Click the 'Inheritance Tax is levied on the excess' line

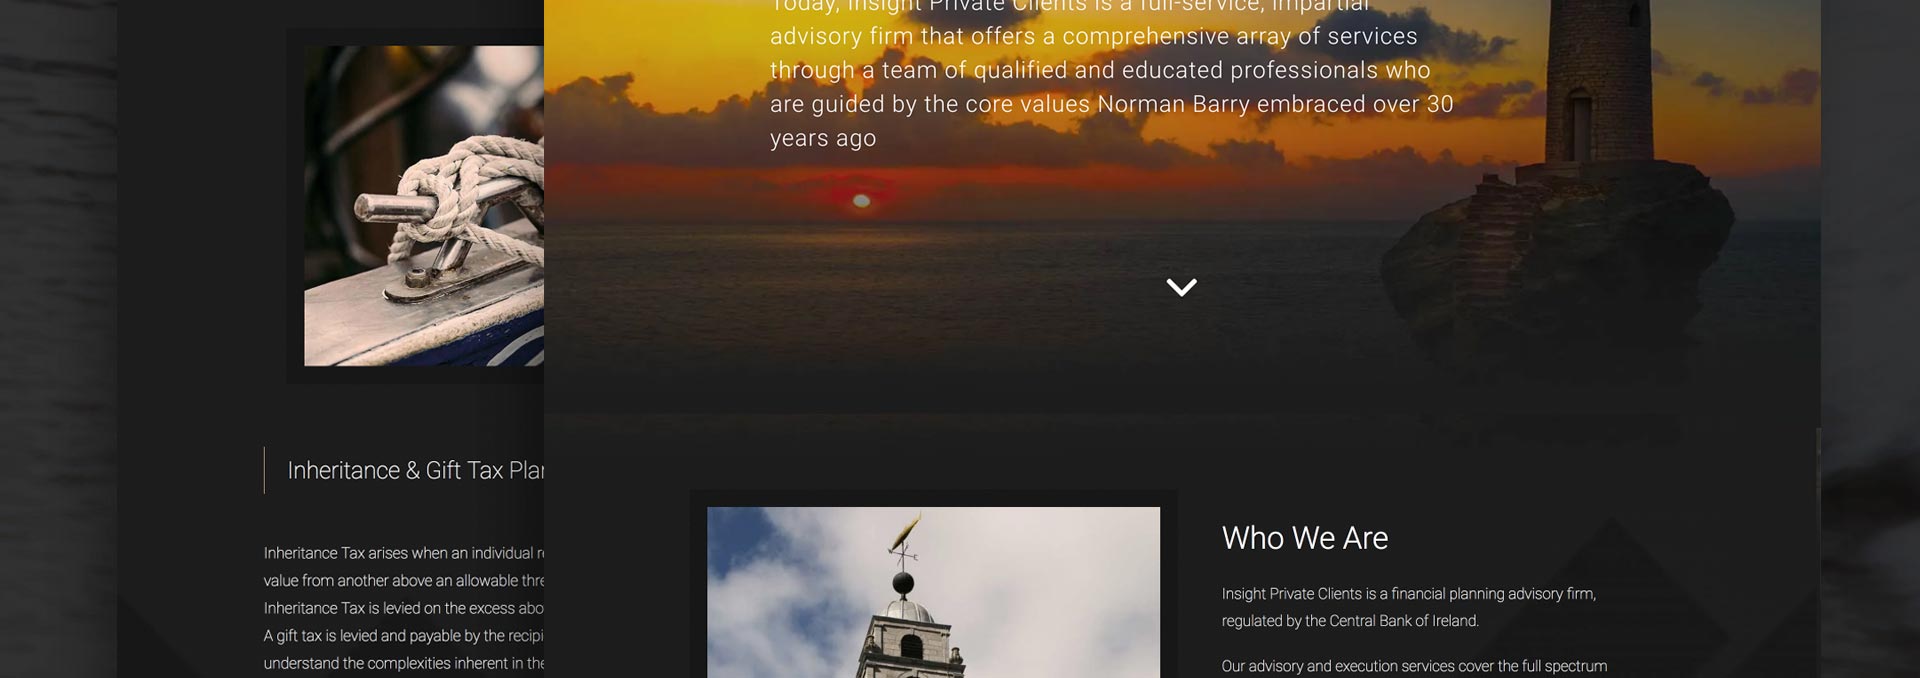[x=404, y=608]
